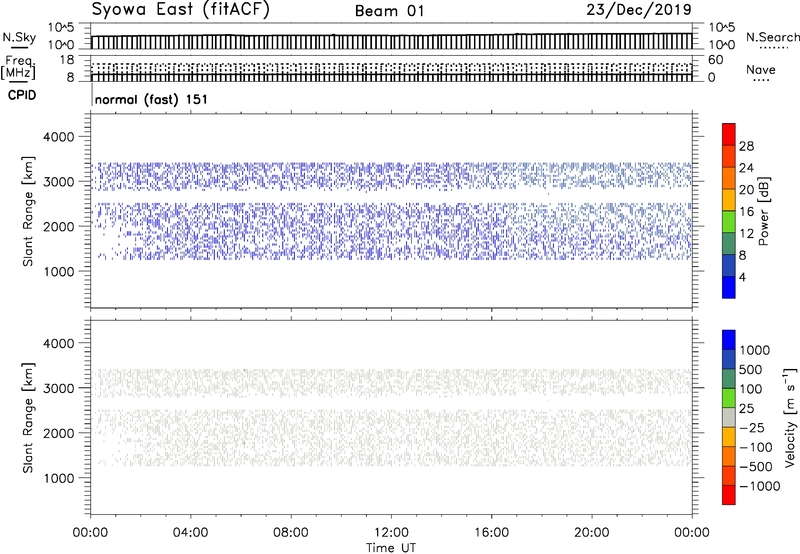Click the '-500' label on Velocity color bar
The height and width of the screenshot is (554, 800).
(x=756, y=466)
